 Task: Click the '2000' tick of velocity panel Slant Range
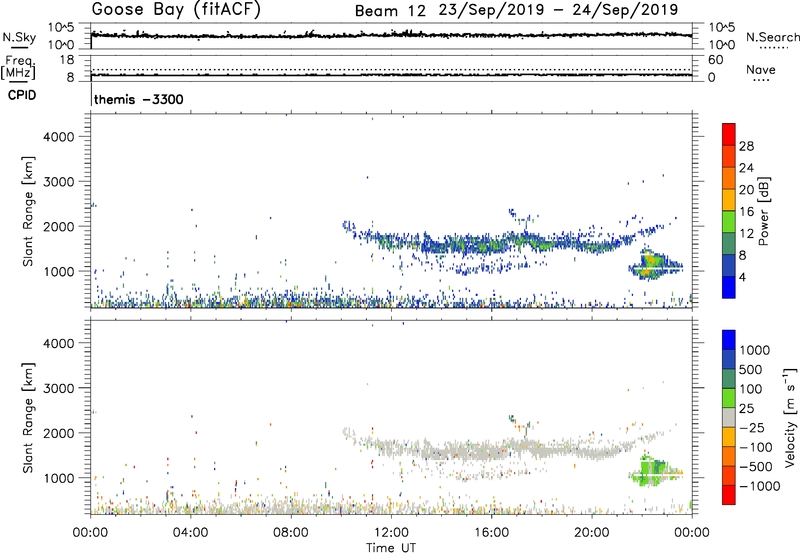59,433
